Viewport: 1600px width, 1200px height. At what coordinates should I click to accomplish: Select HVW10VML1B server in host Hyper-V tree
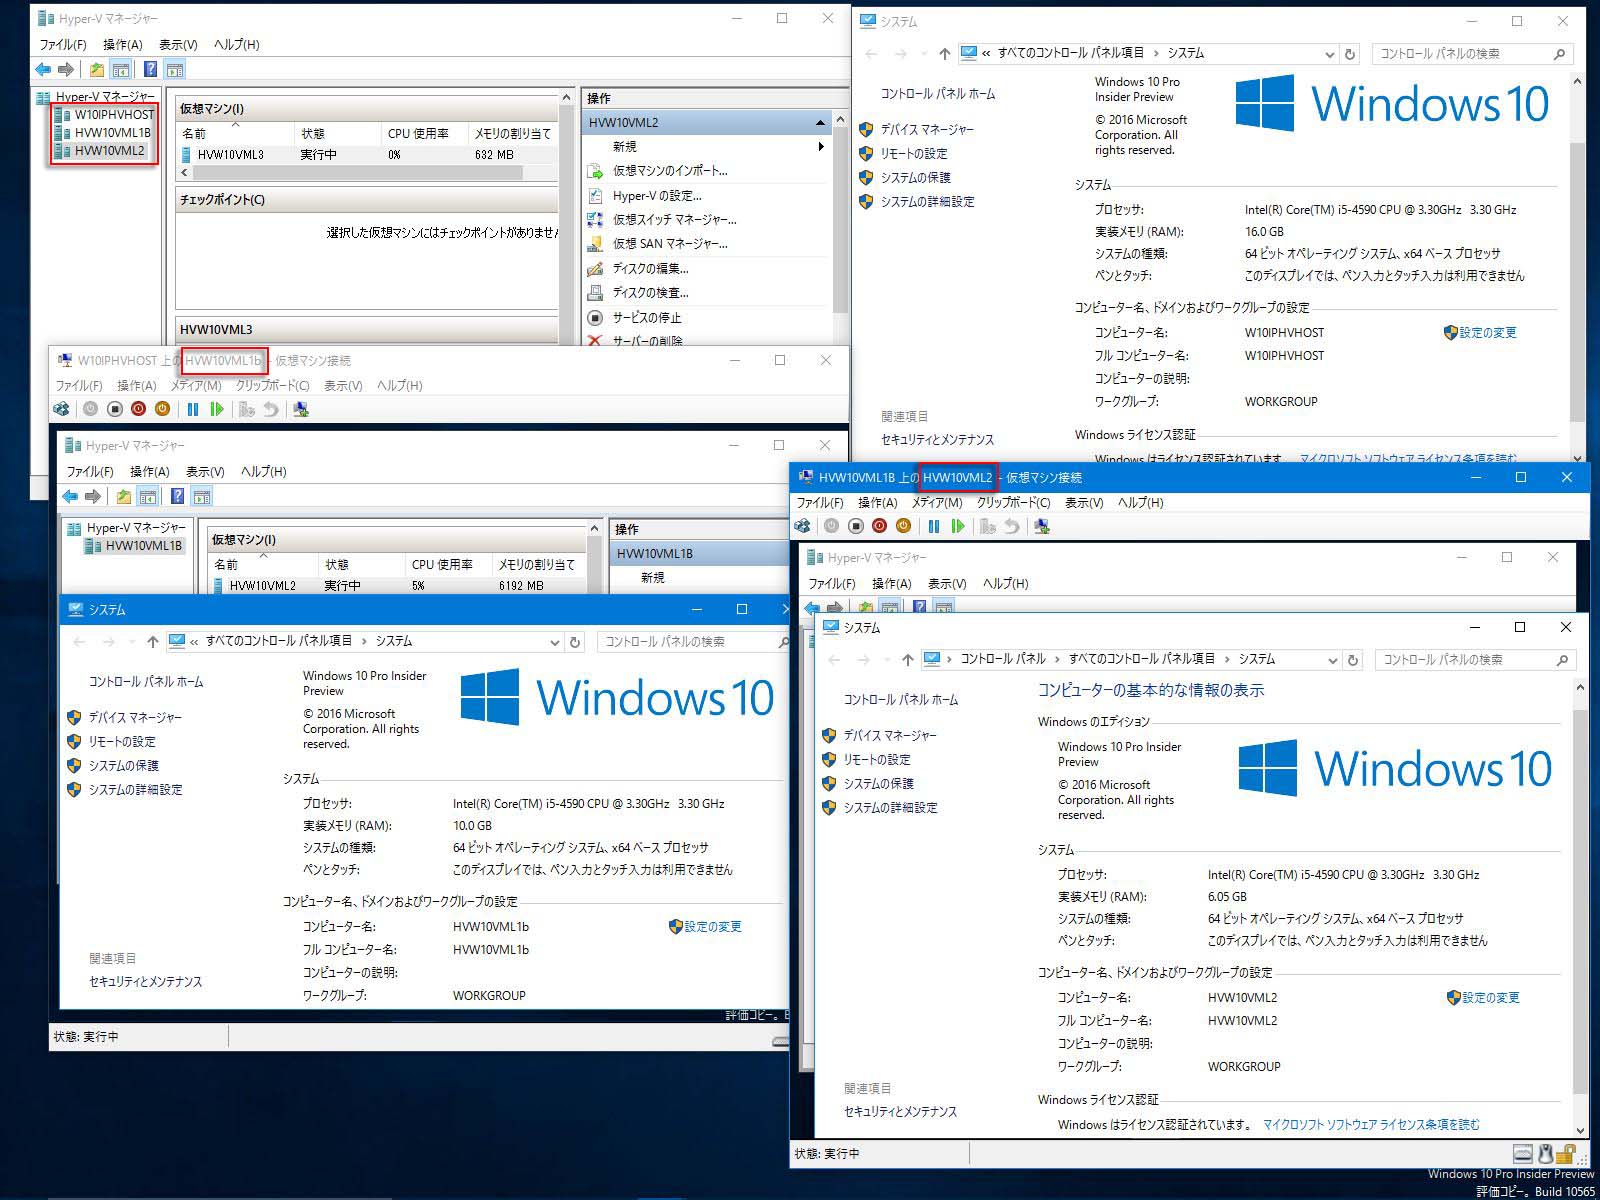[111, 132]
